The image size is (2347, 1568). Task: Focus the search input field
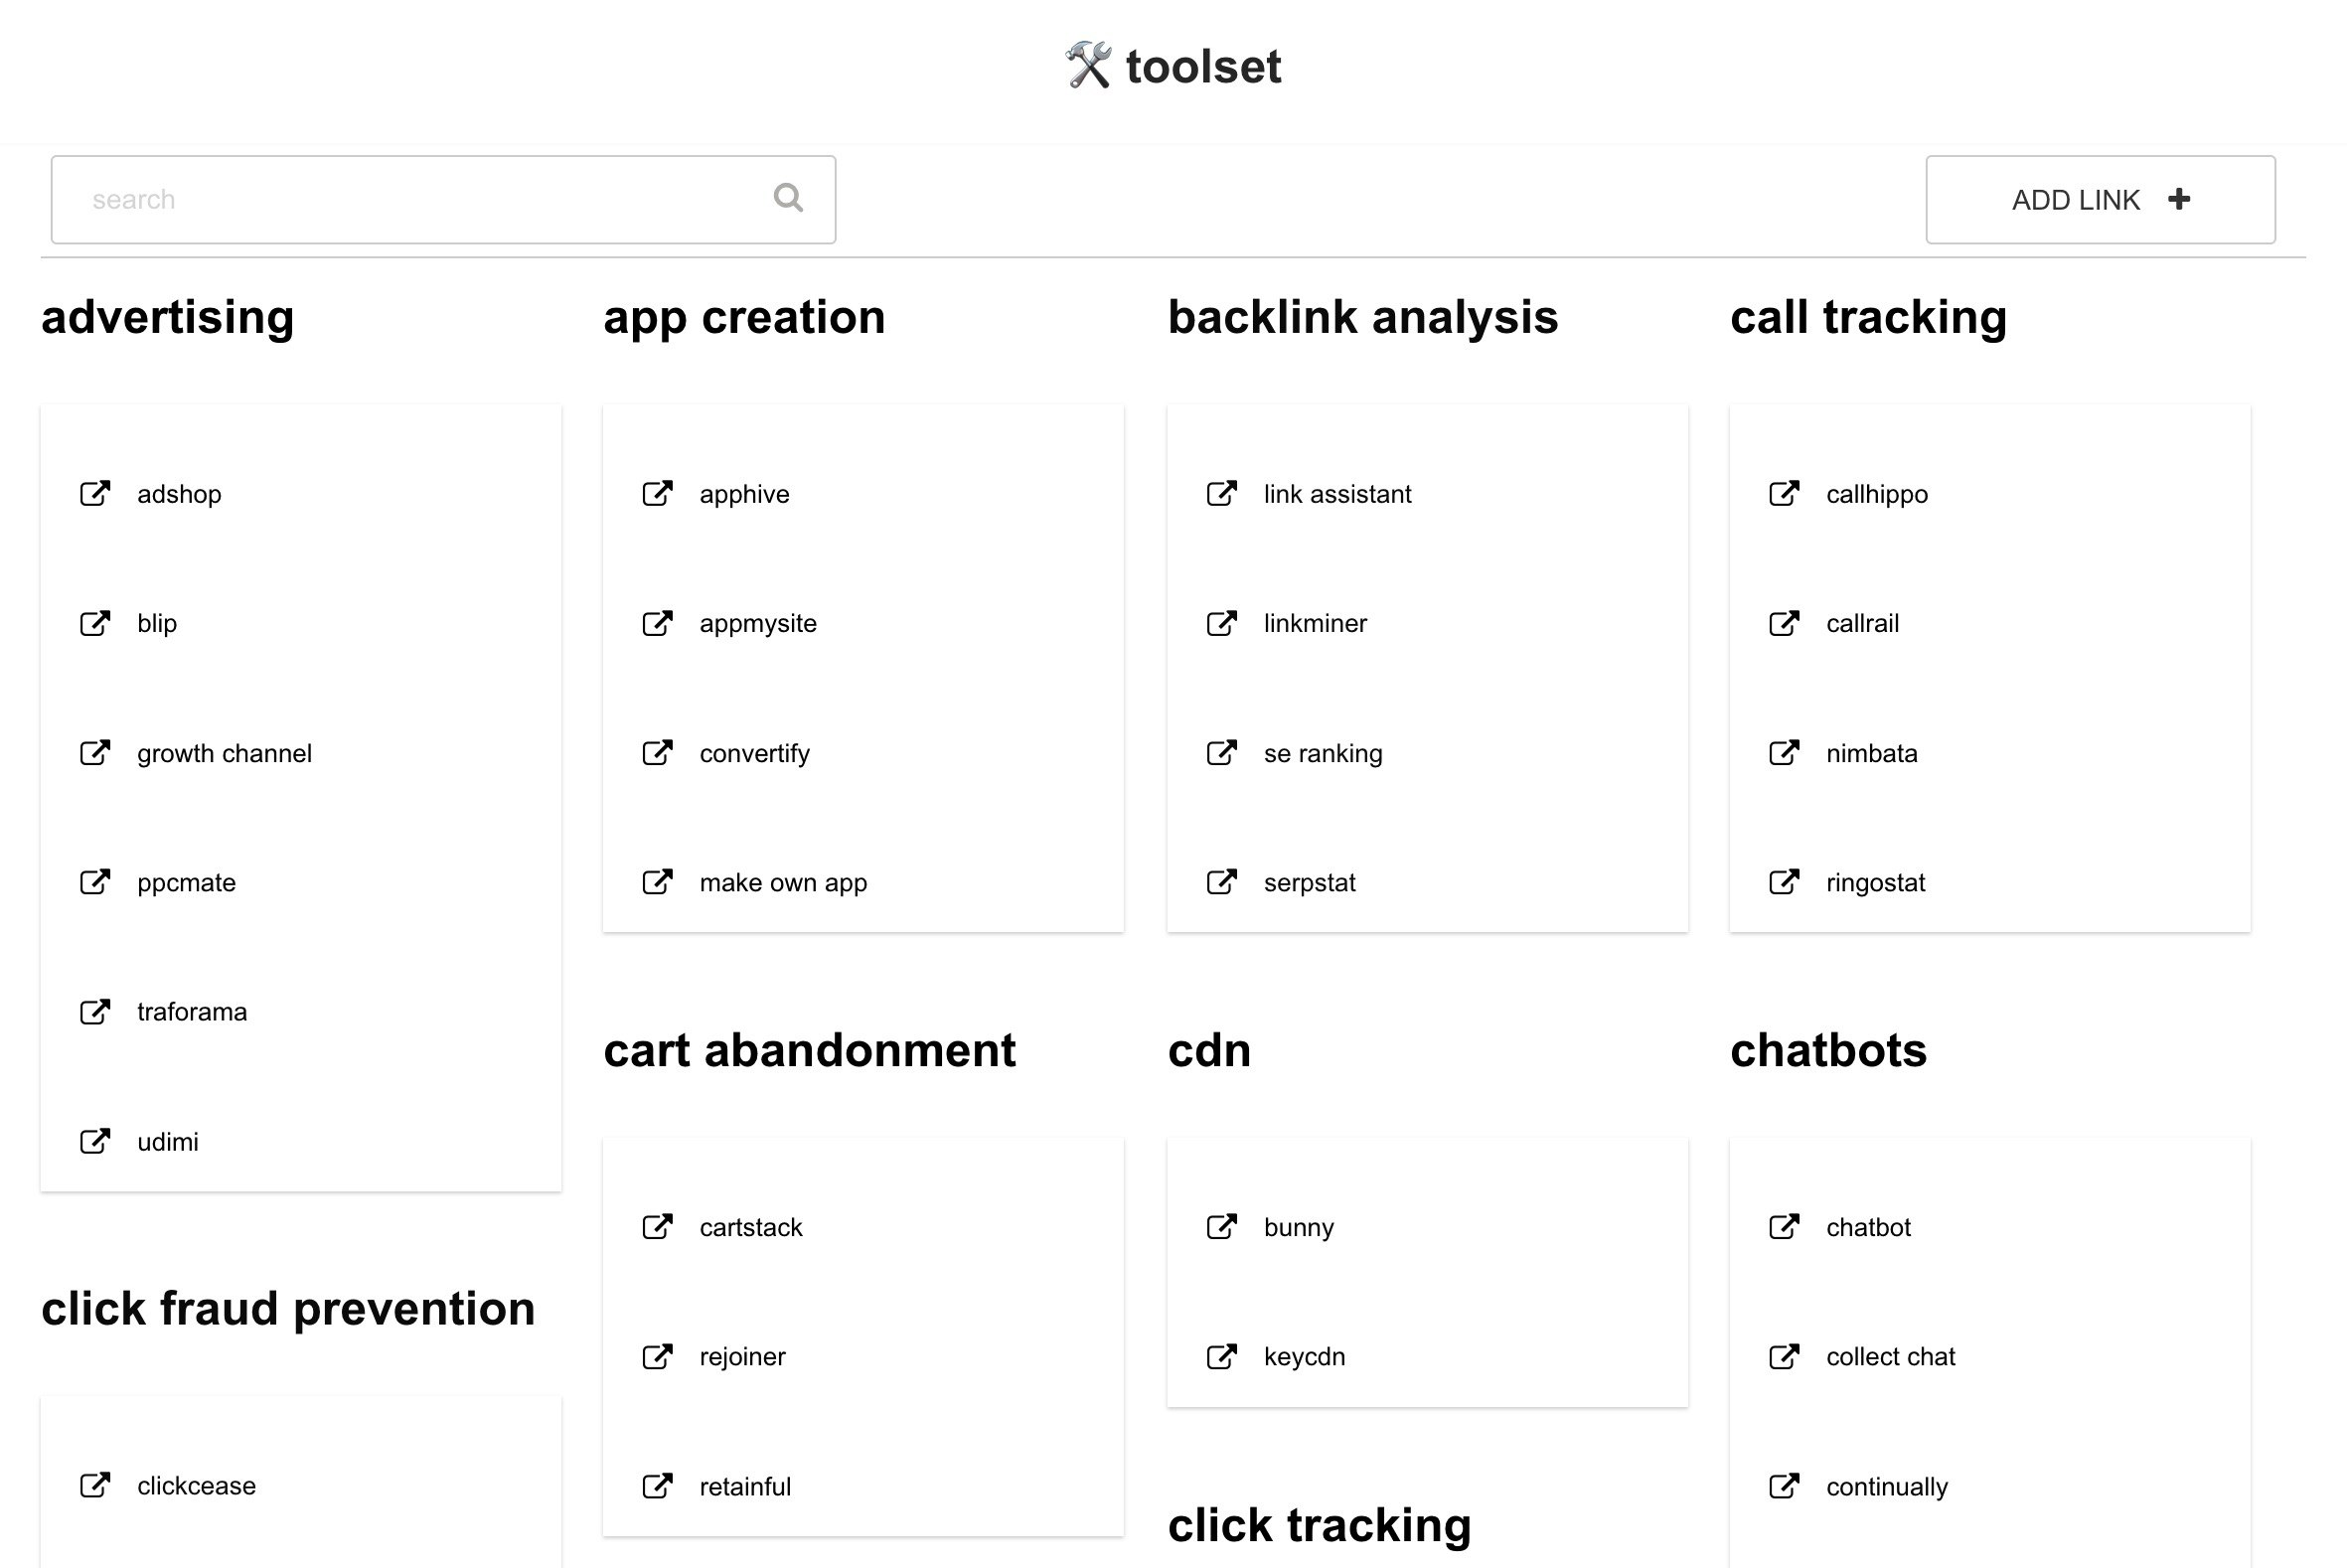(x=443, y=199)
